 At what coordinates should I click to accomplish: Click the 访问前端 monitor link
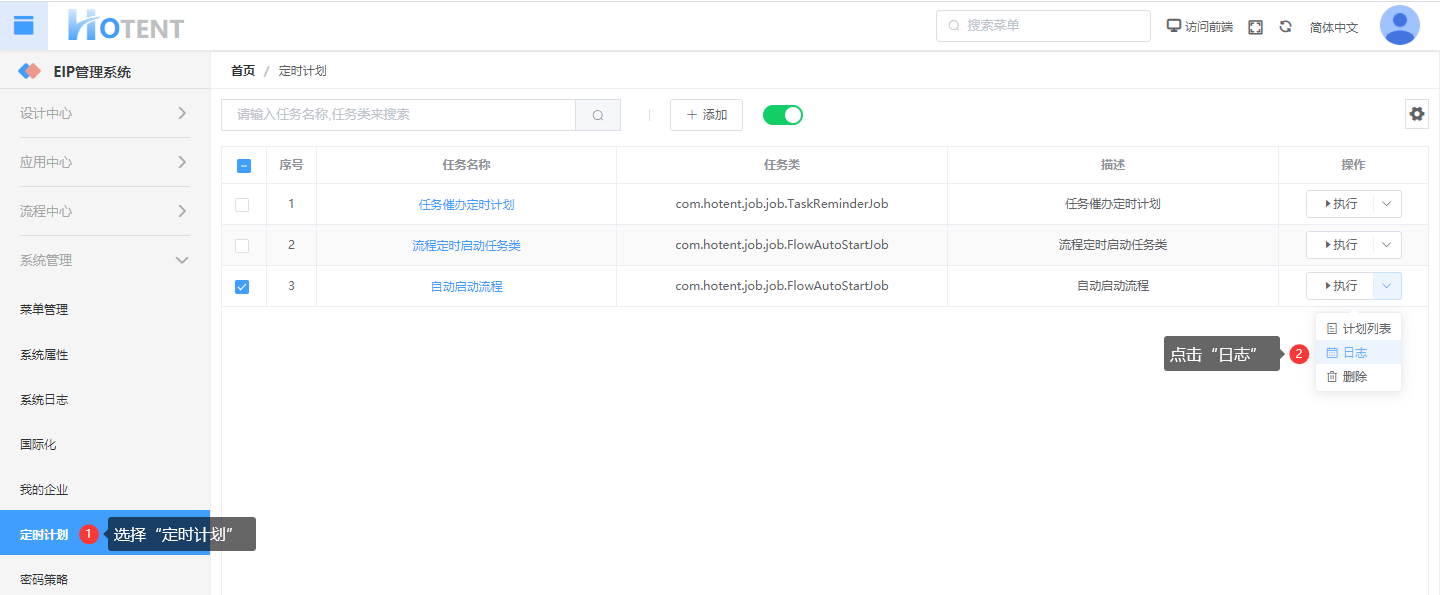(x=1199, y=27)
